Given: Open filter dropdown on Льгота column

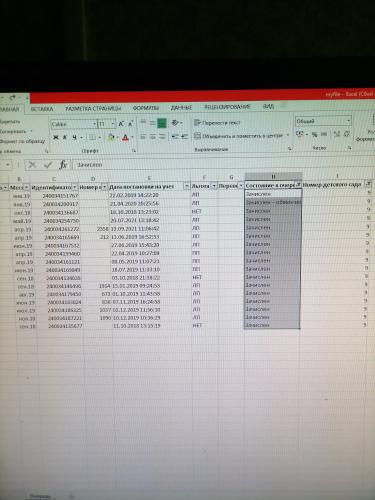Looking at the screenshot, I should point(214,186).
